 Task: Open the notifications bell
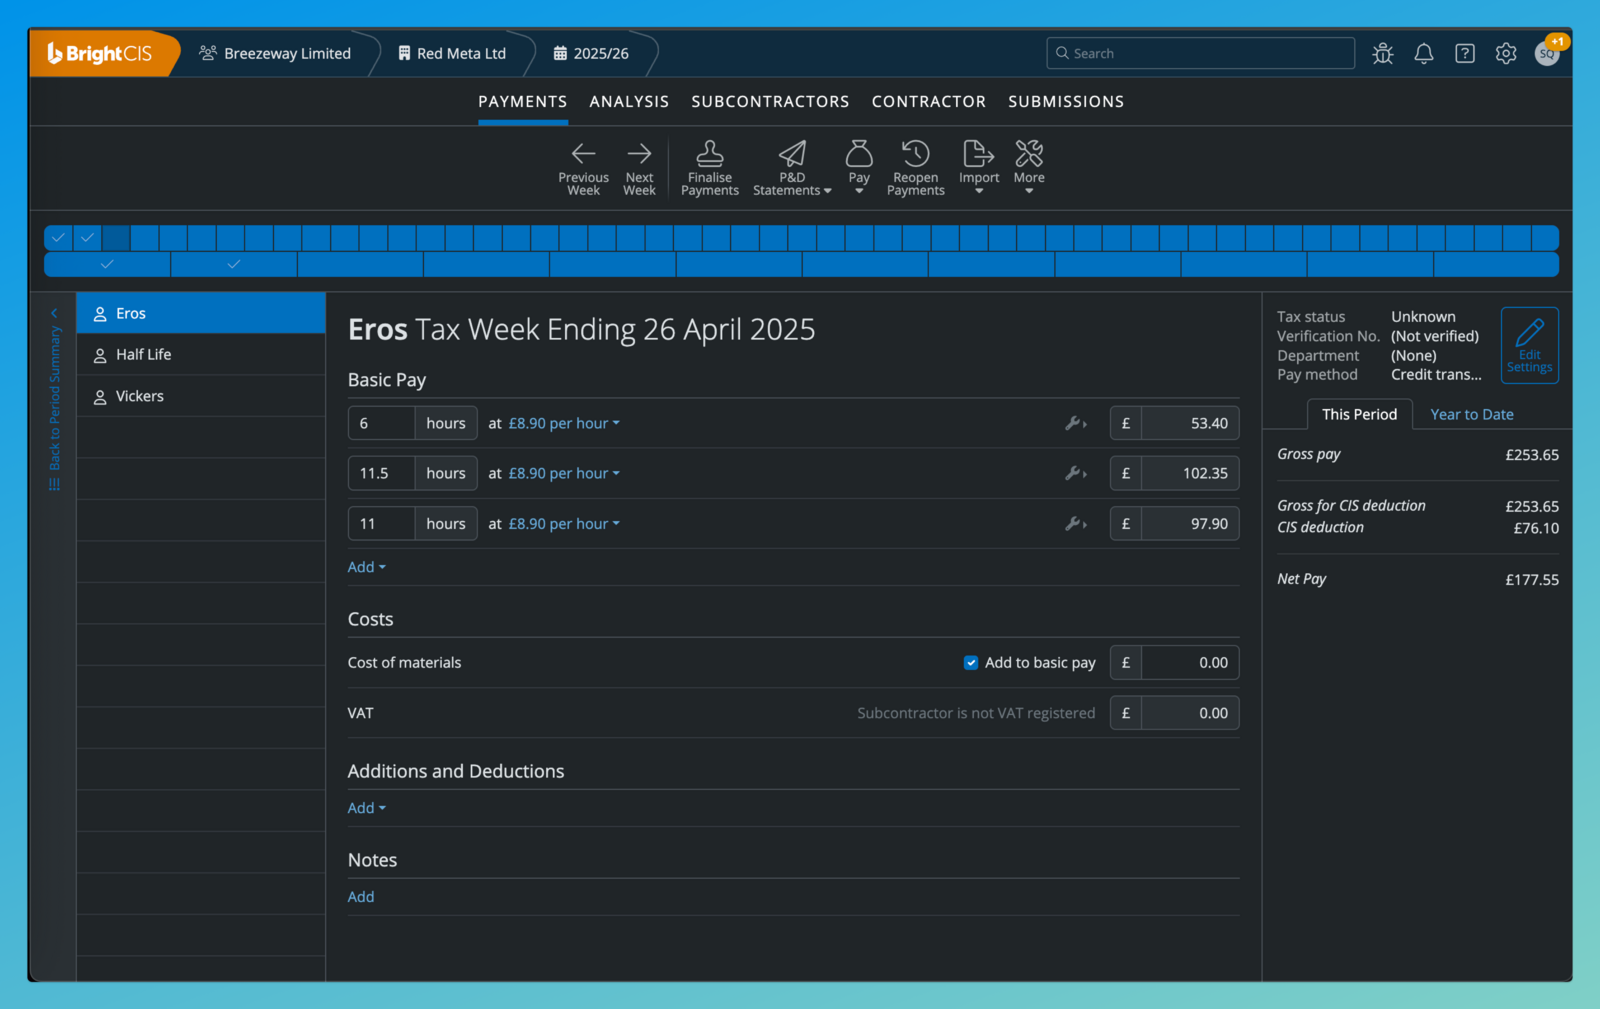coord(1424,54)
